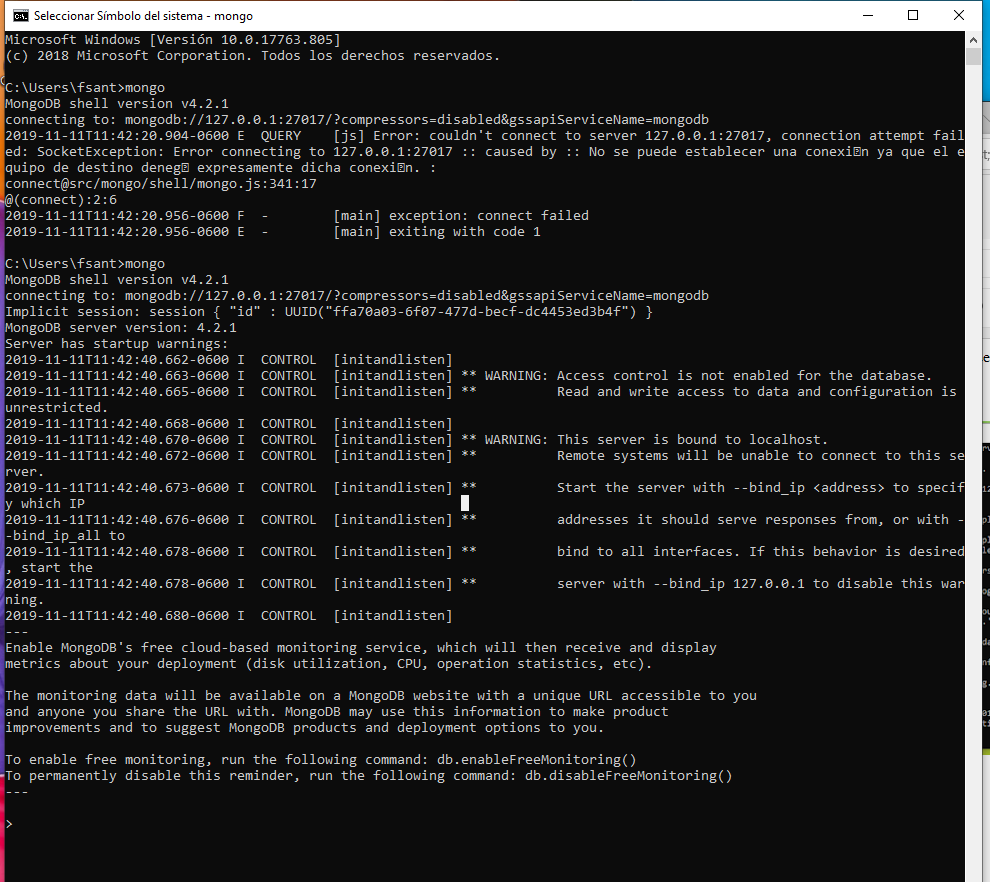Image resolution: width=990 pixels, height=882 pixels.
Task: Click the window title 'Seleccionar Símbolo del sistema - mongo'
Action: coord(143,16)
